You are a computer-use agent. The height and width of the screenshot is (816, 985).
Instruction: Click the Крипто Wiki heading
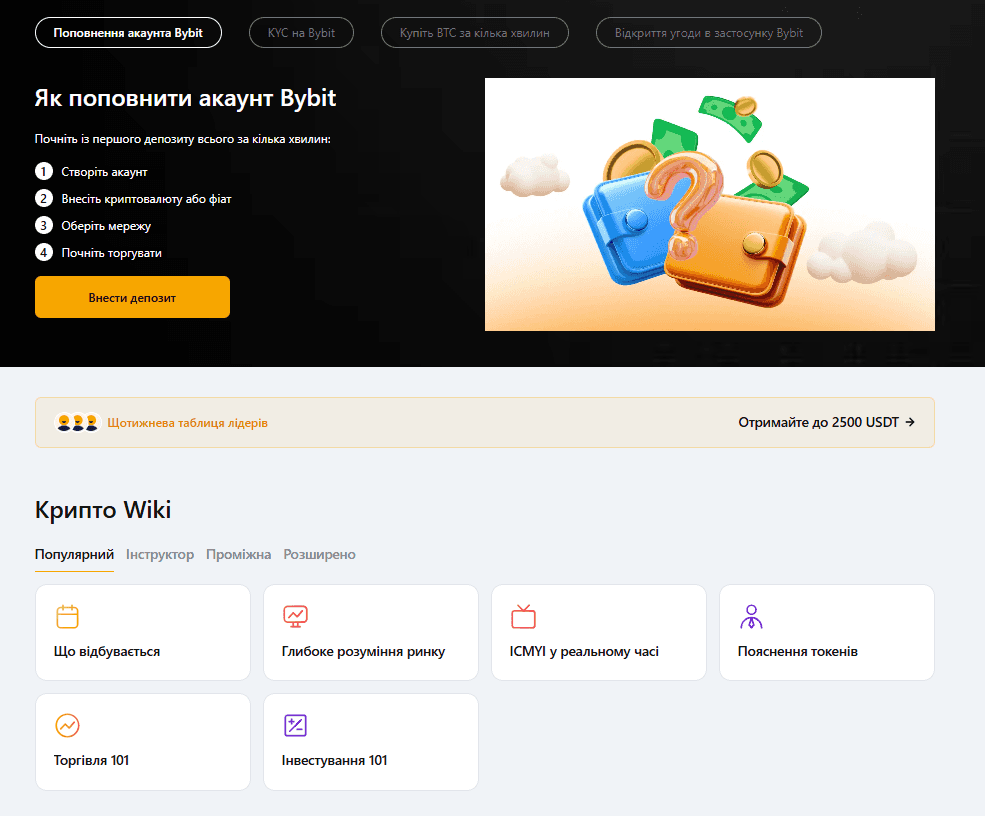point(103,509)
